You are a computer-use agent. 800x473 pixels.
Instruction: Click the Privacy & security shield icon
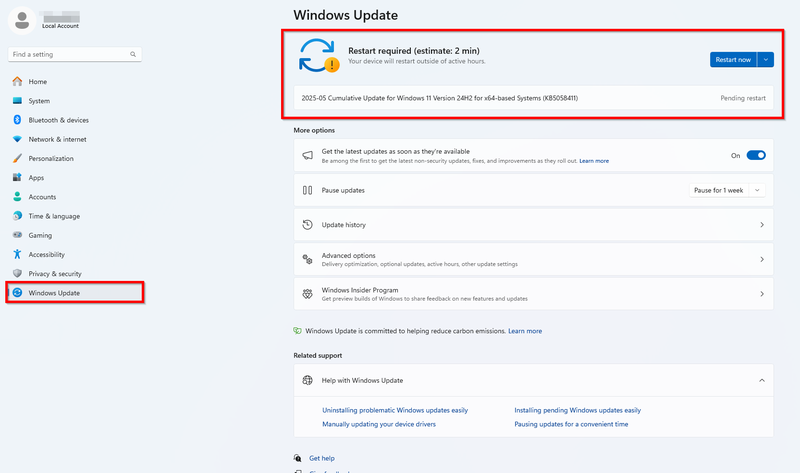pyautogui.click(x=17, y=273)
